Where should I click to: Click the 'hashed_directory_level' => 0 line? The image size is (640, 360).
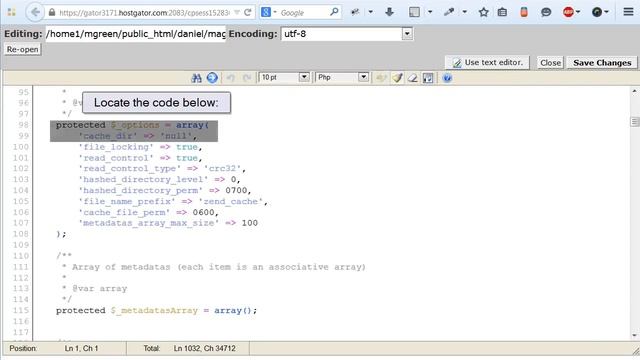pyautogui.click(x=159, y=180)
